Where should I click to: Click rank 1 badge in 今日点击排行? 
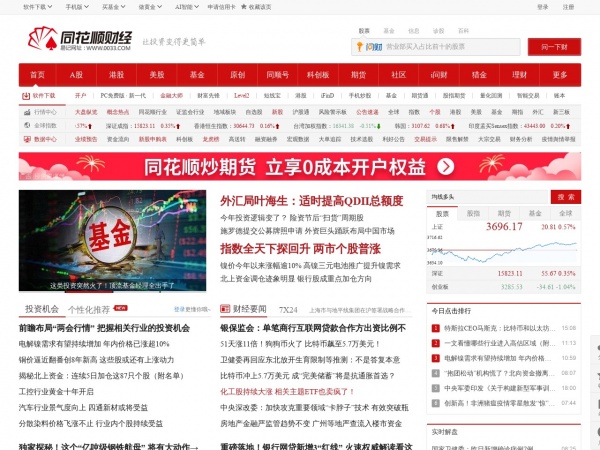point(435,328)
